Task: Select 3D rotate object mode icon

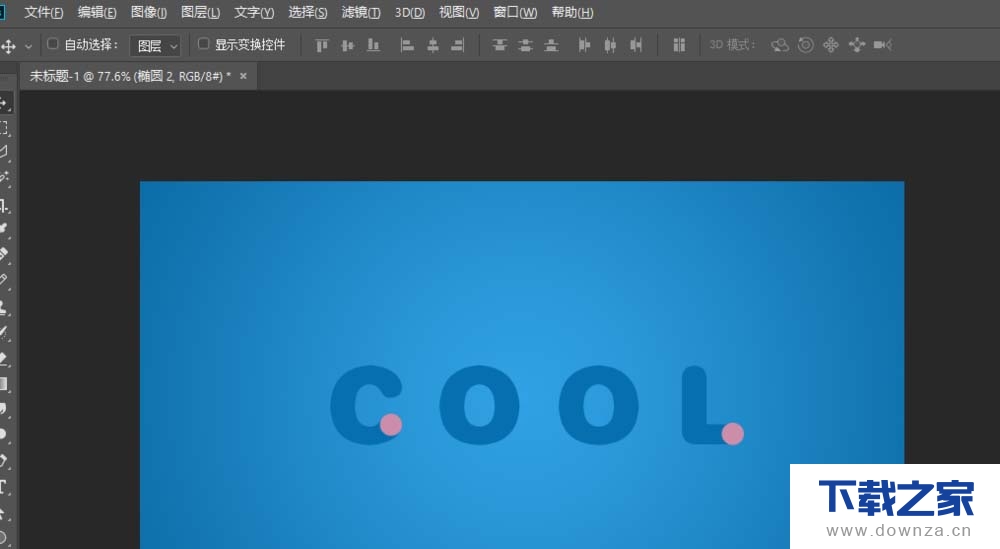Action: pyautogui.click(x=779, y=45)
